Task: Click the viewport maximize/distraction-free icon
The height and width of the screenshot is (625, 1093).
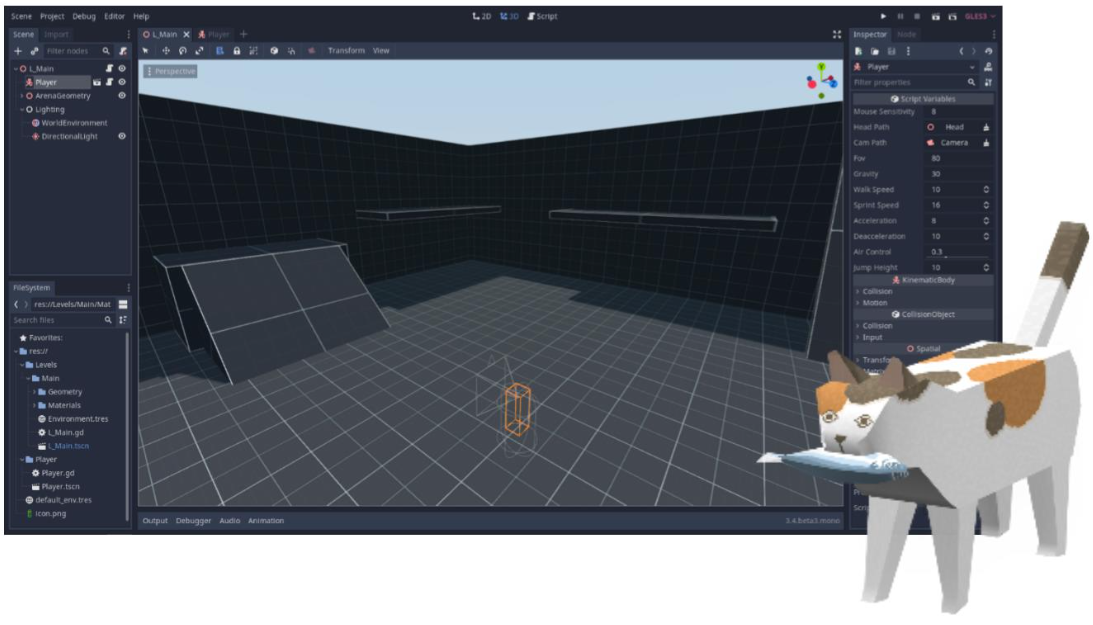Action: (836, 34)
